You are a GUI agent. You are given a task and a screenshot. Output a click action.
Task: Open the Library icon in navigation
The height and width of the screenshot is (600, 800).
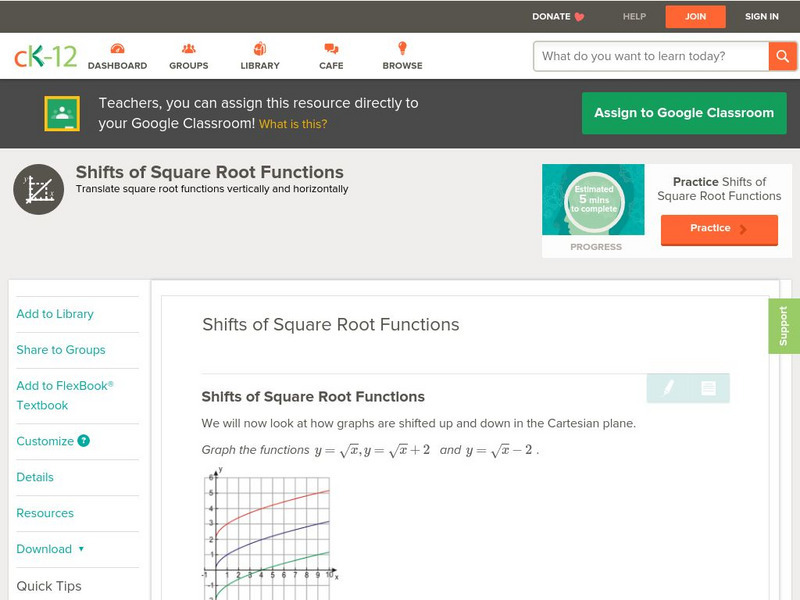pos(260,49)
